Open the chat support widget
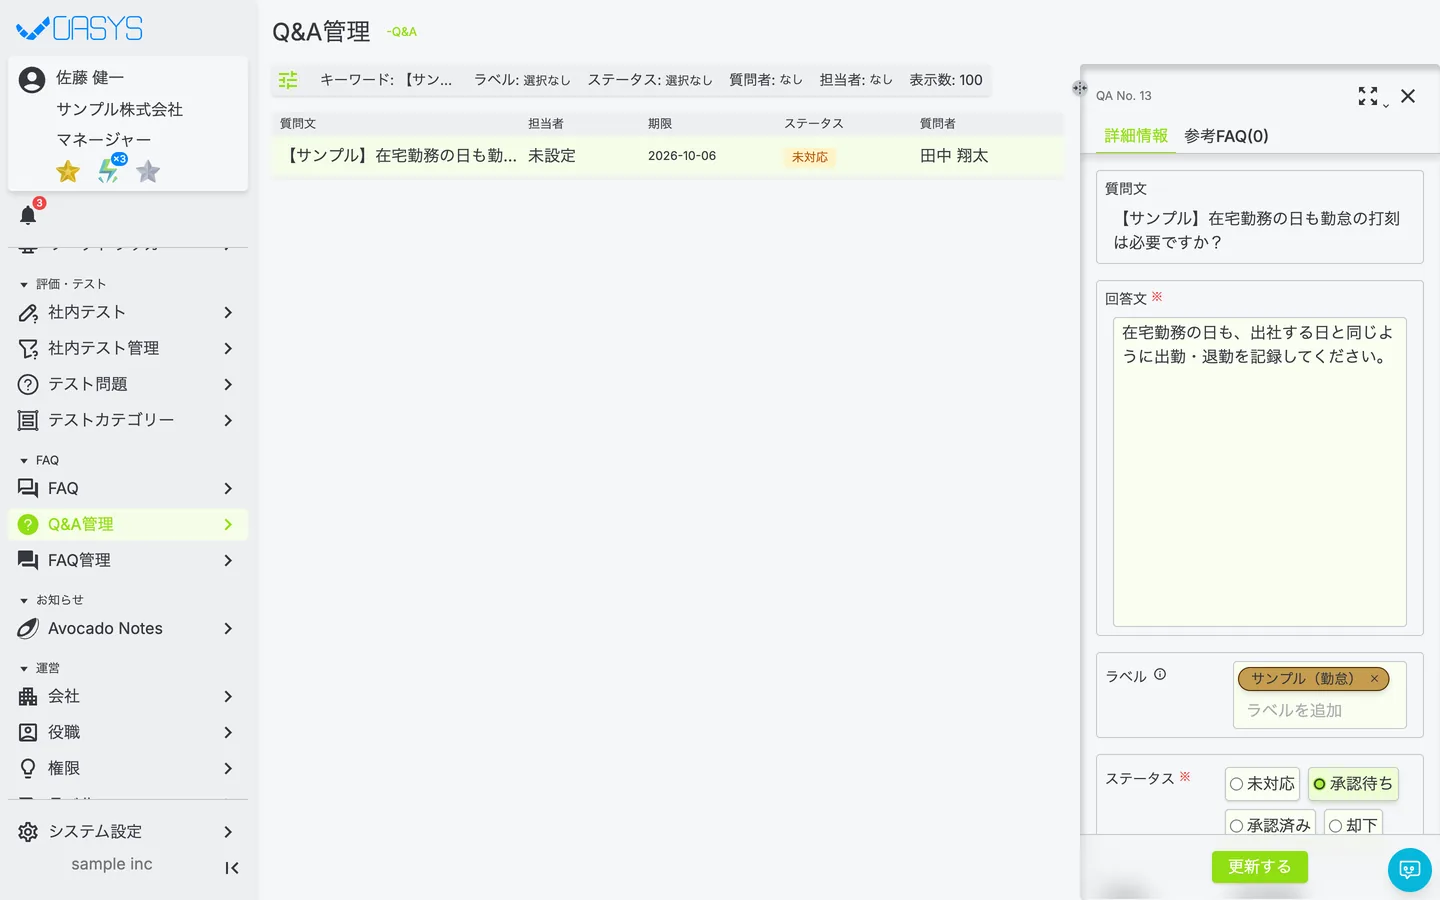This screenshot has height=900, width=1440. pos(1410,869)
